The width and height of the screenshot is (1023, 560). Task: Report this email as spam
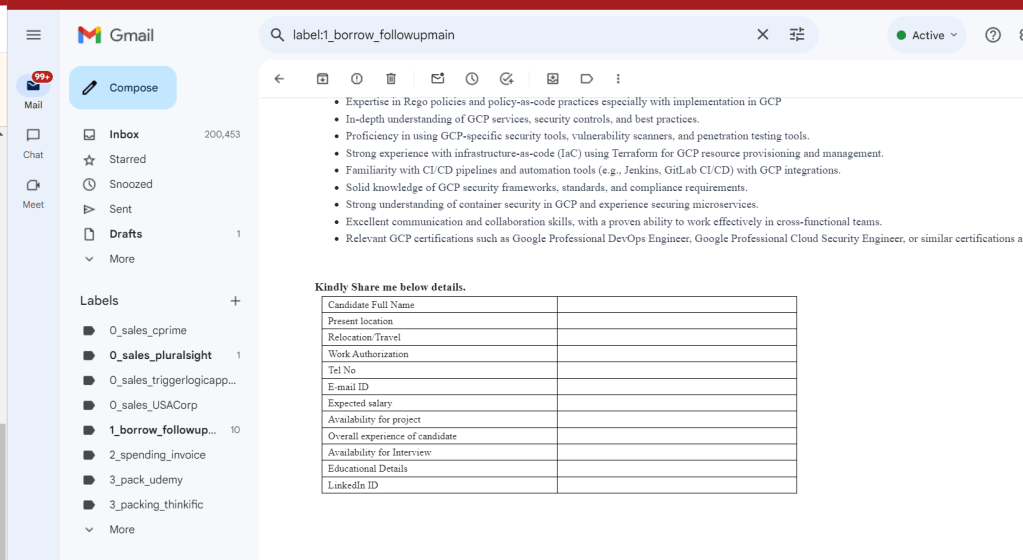click(x=356, y=79)
